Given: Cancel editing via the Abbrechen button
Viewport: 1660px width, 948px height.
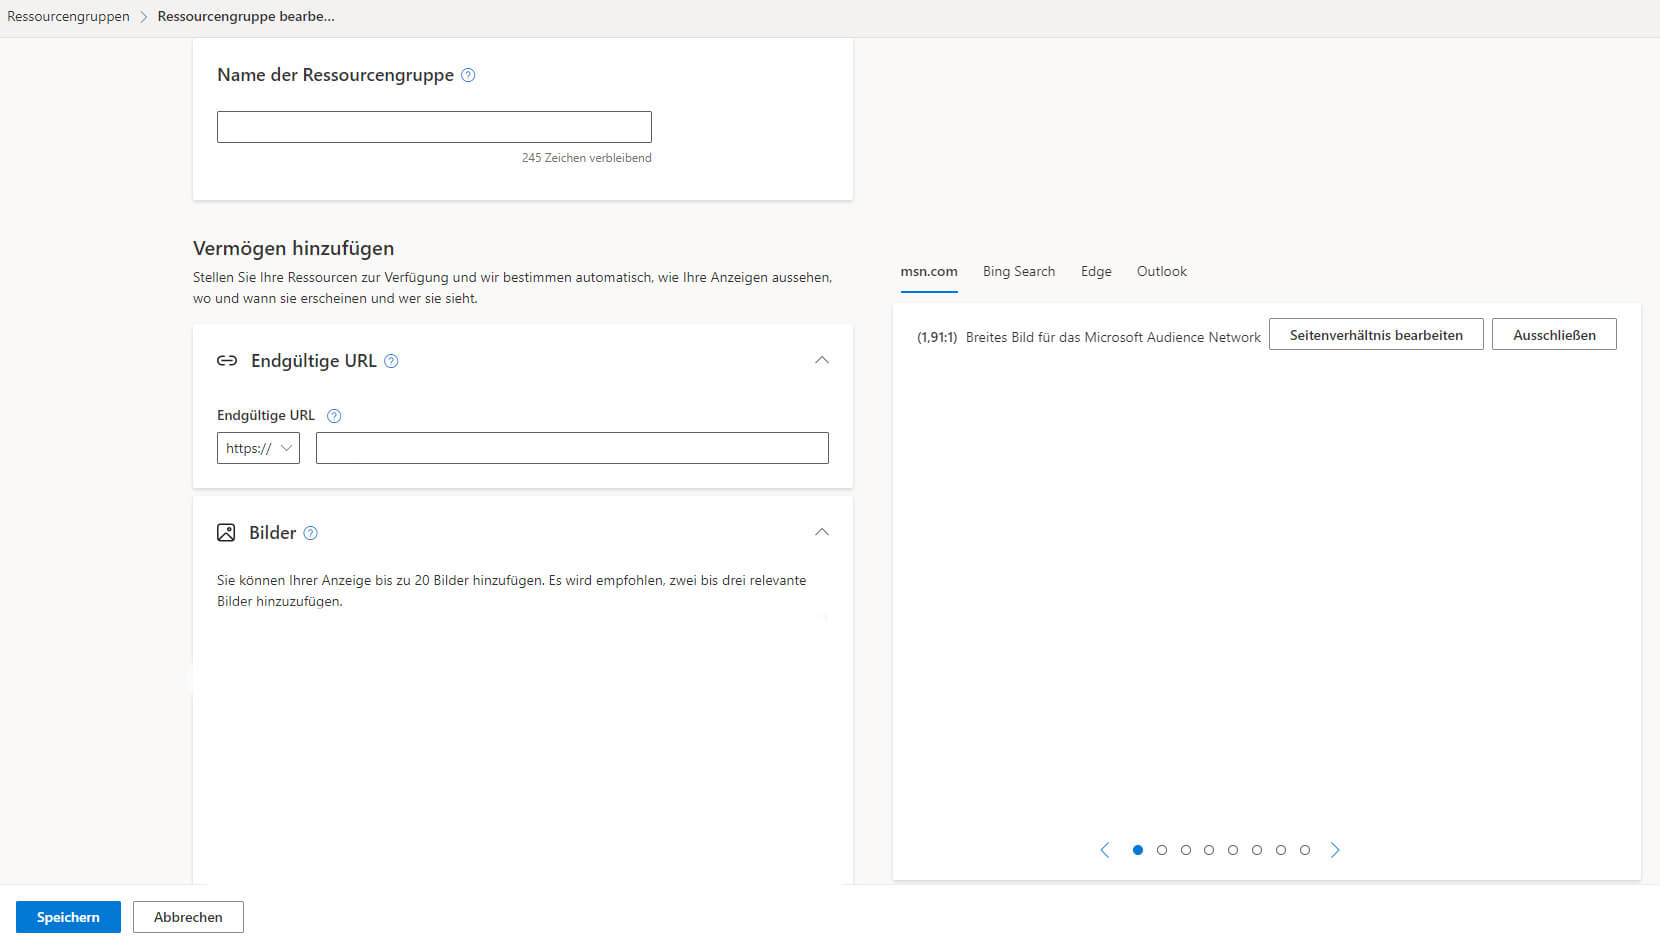Looking at the screenshot, I should point(188,916).
